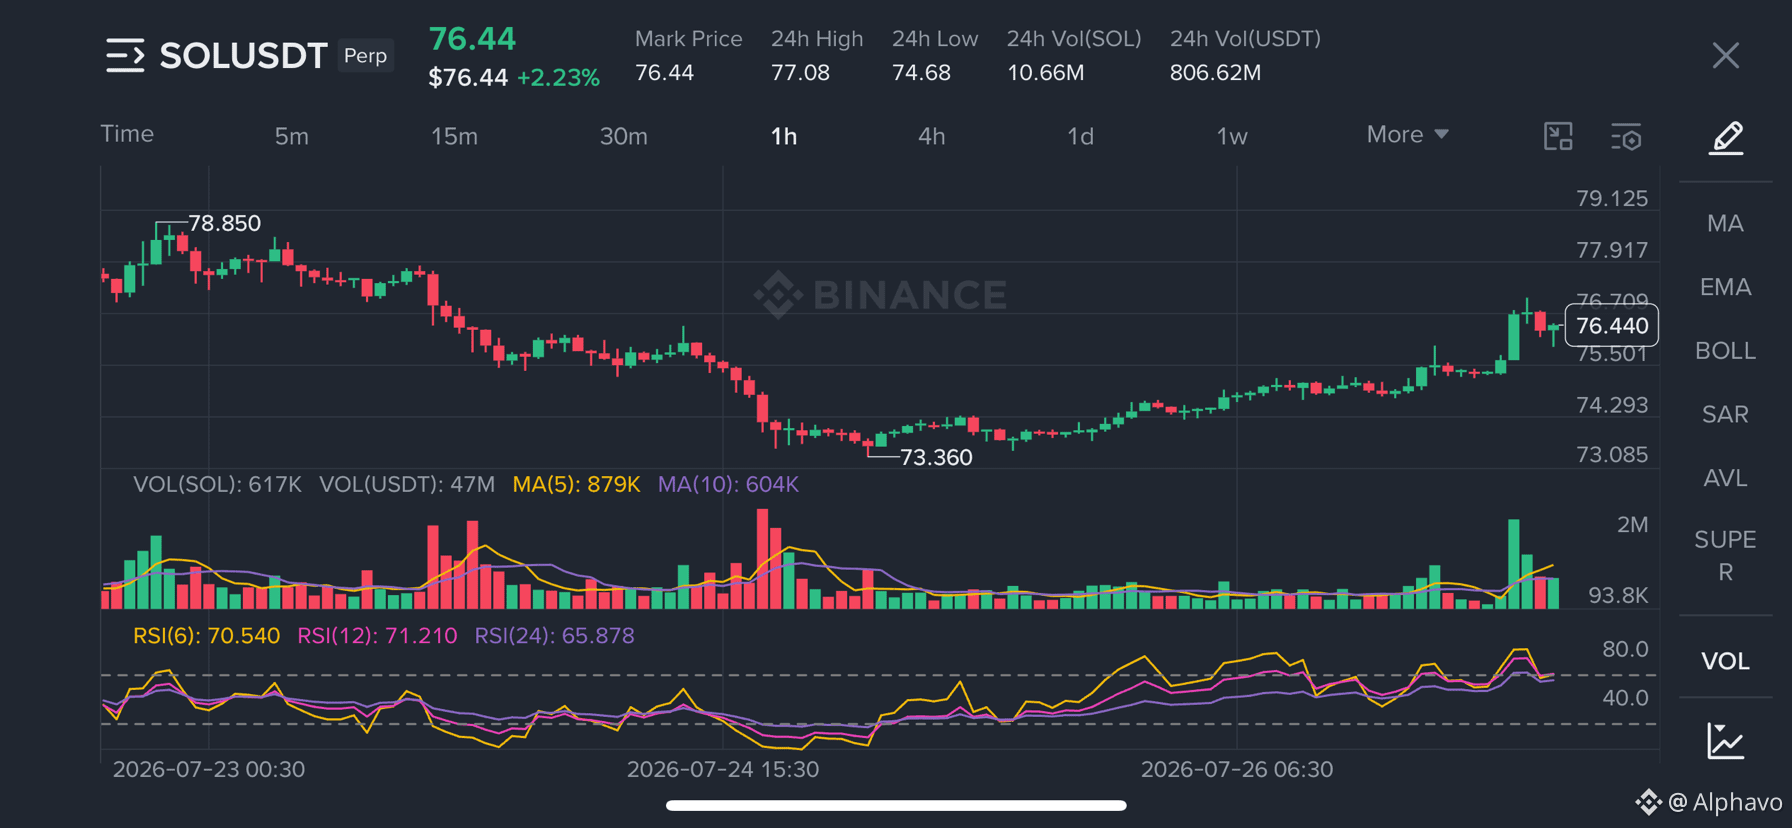Tap the 79.125 price axis label

pos(1612,198)
